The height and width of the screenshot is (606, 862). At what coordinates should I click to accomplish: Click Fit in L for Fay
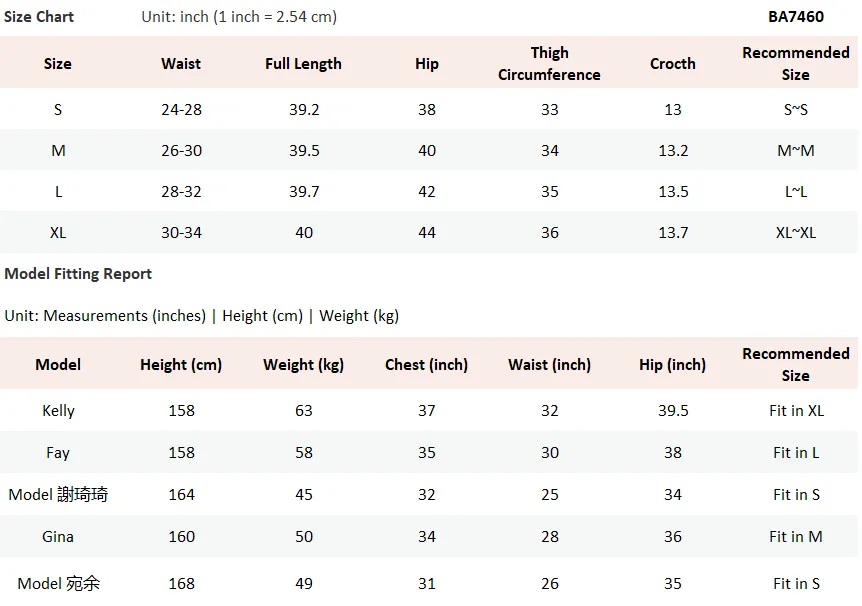tap(795, 453)
